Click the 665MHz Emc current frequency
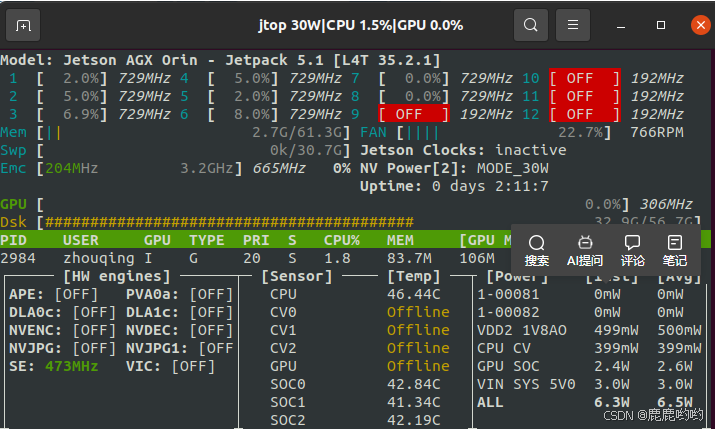This screenshot has width=715, height=429. pos(279,169)
